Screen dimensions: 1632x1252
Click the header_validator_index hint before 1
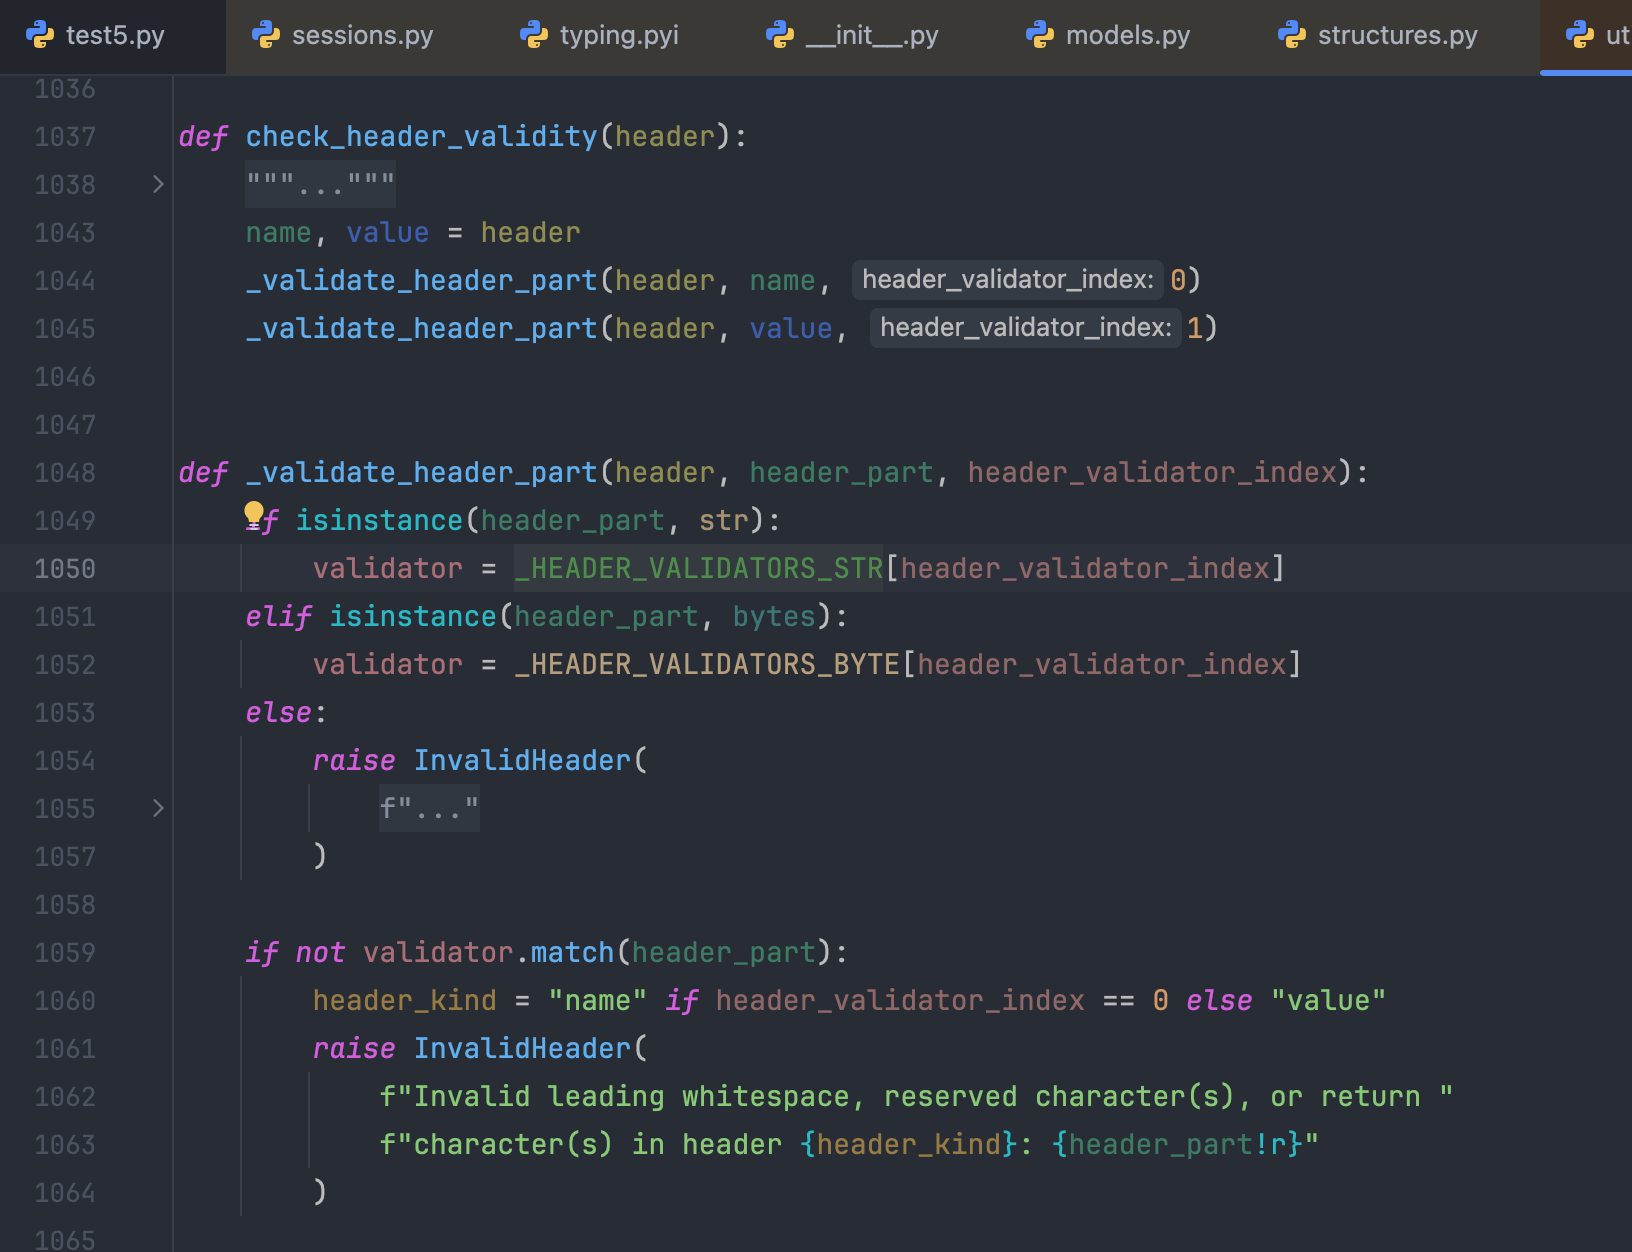(x=1025, y=328)
